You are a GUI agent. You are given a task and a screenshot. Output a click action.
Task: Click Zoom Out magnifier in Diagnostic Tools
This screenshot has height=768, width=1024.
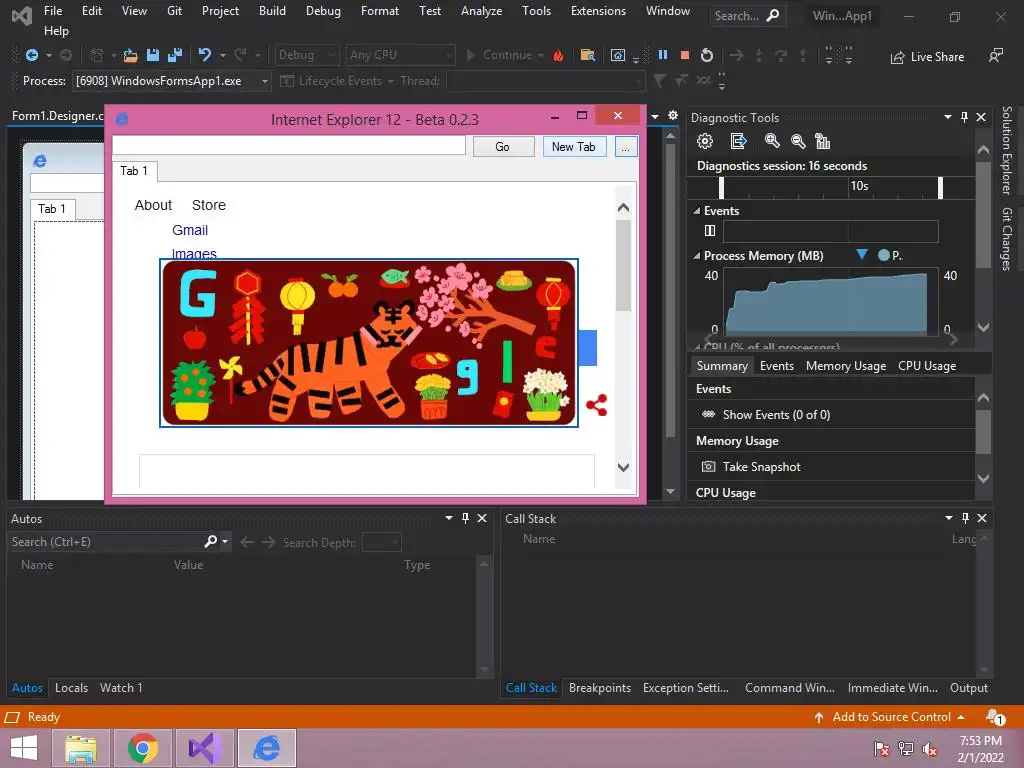point(797,141)
